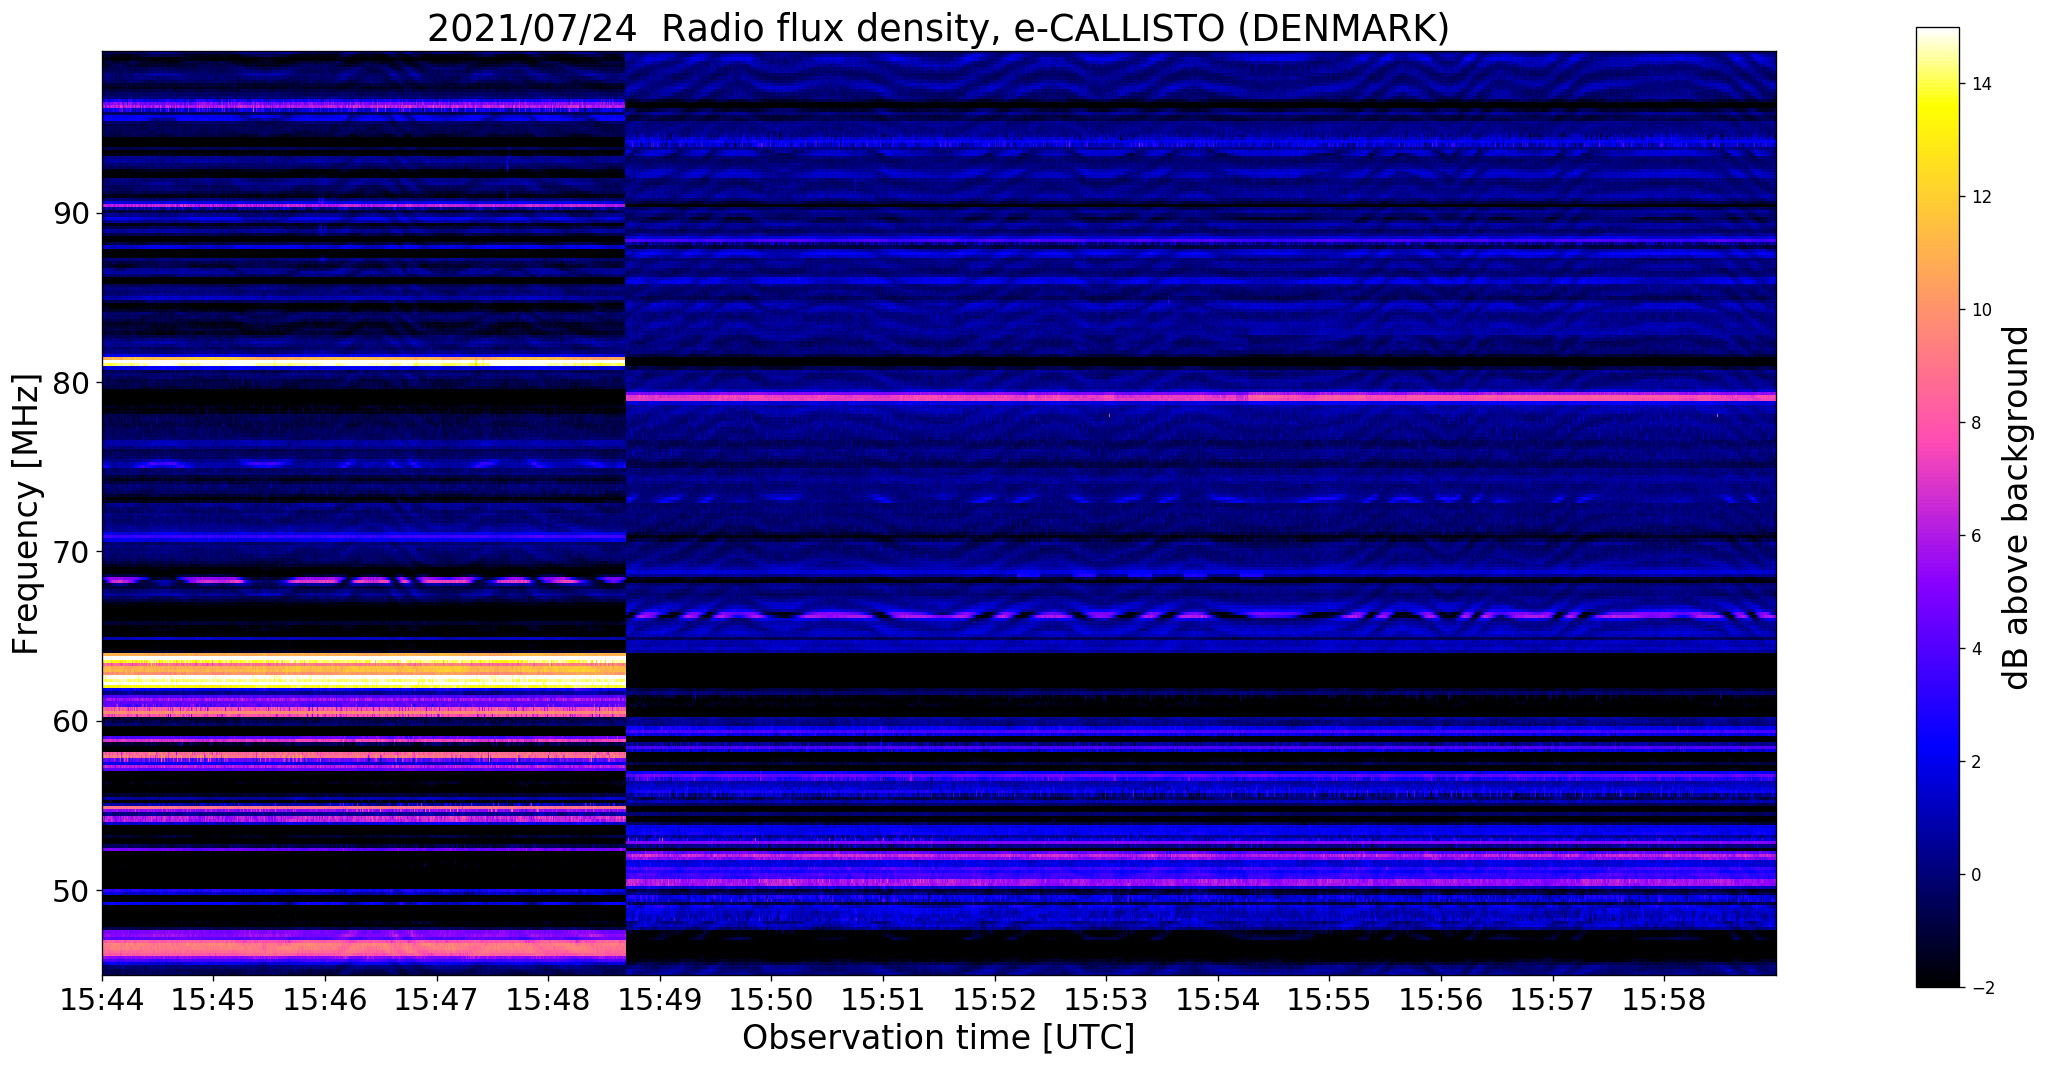Click the 15:52 time tick label
The width and height of the screenshot is (2047, 1067).
pyautogui.click(x=994, y=1000)
